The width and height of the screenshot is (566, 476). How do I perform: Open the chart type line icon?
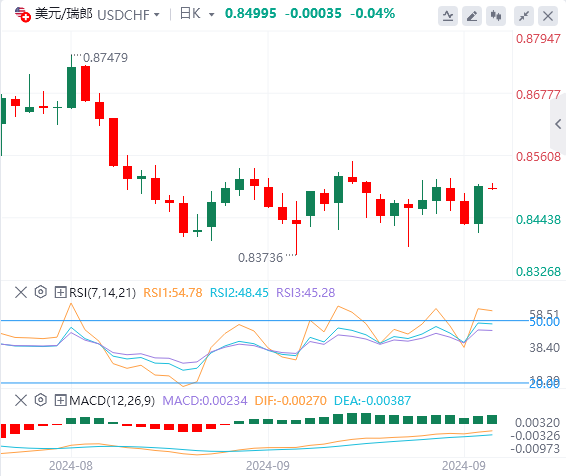click(448, 16)
